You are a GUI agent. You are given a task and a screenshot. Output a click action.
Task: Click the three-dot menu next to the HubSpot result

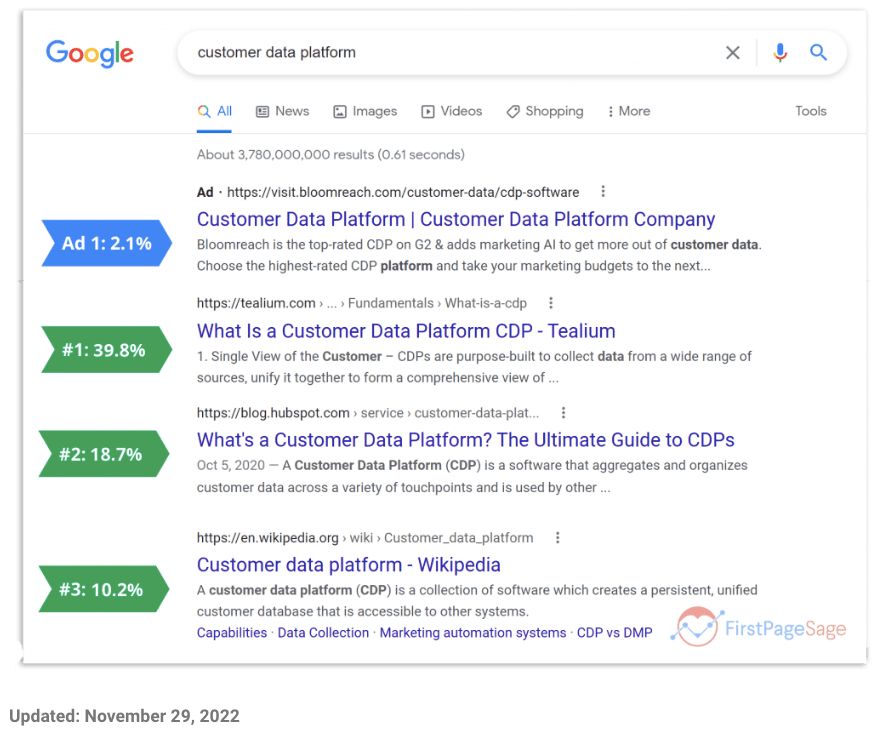(x=564, y=412)
